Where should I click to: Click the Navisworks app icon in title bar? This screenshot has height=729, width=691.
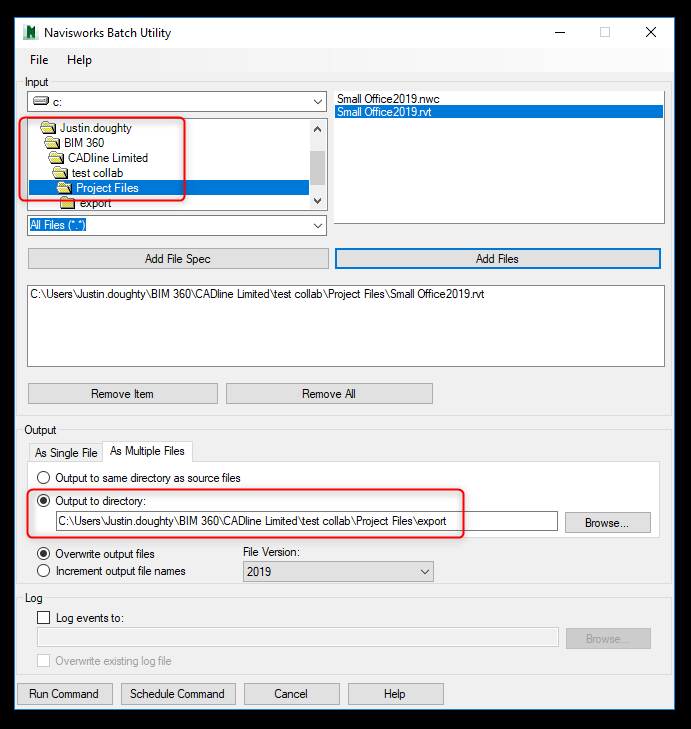point(30,33)
